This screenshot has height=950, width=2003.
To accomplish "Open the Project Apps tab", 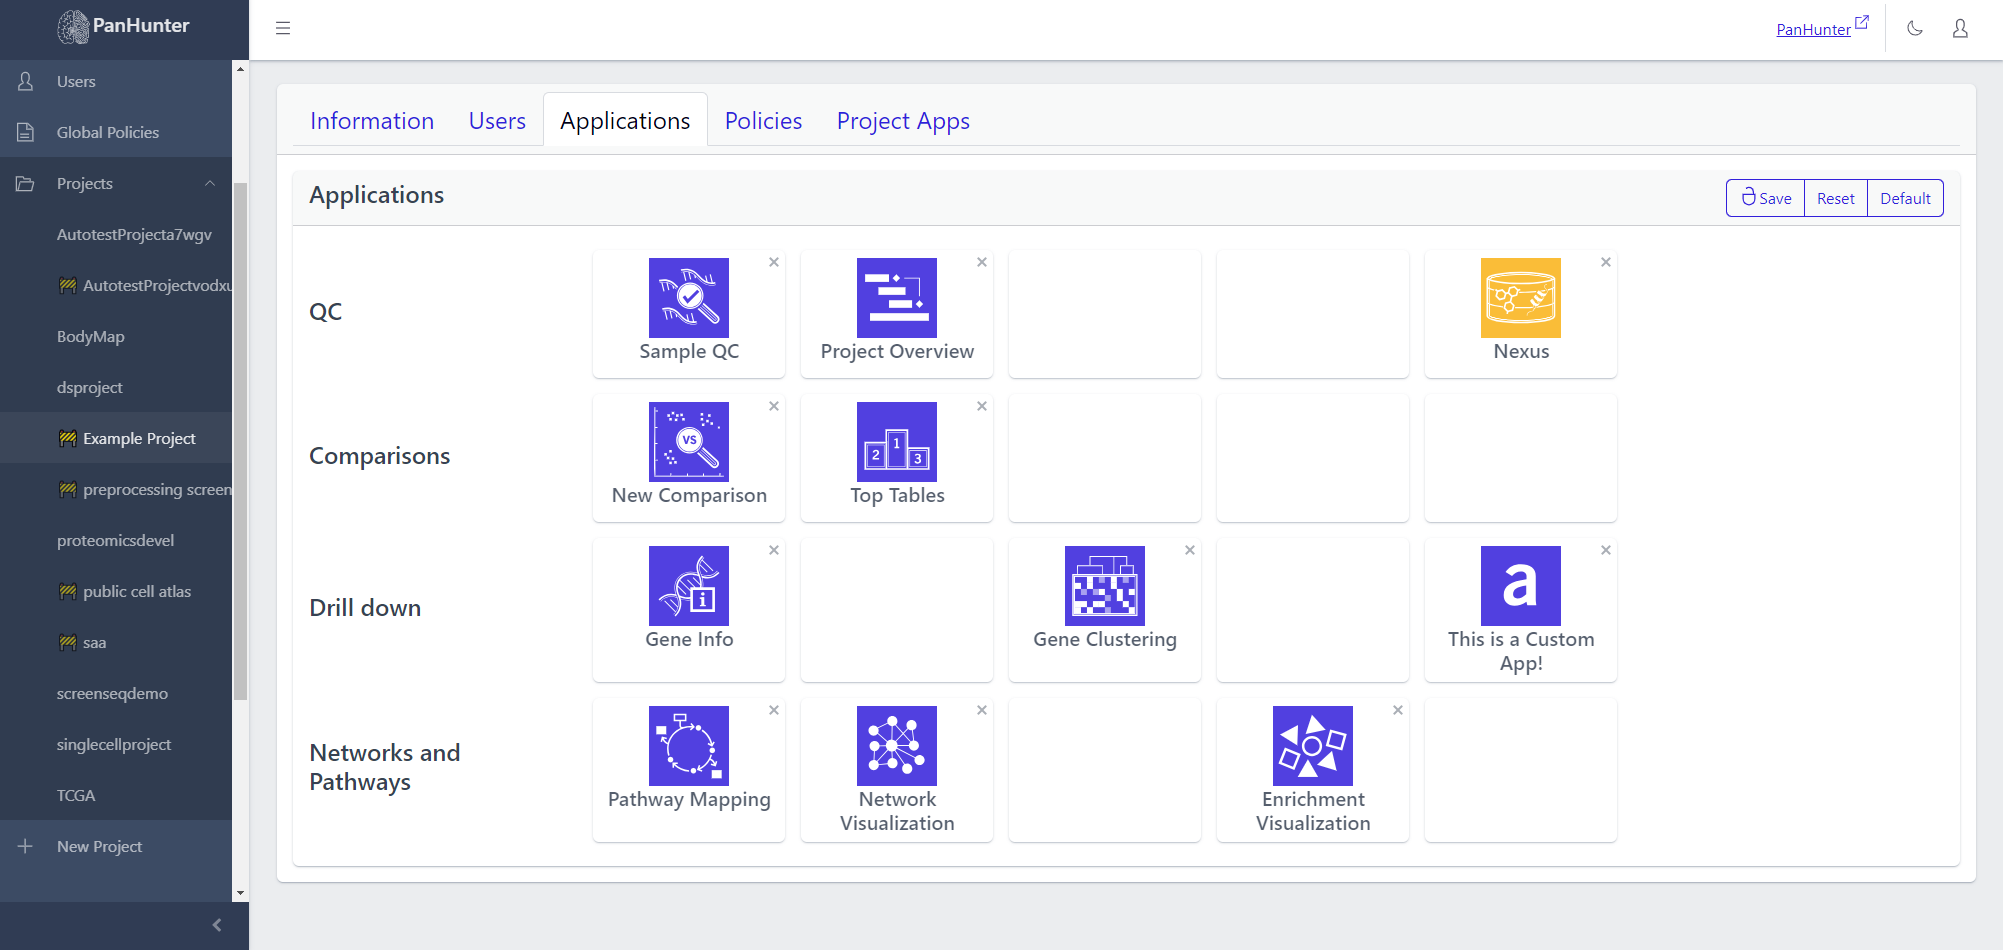I will 903,121.
